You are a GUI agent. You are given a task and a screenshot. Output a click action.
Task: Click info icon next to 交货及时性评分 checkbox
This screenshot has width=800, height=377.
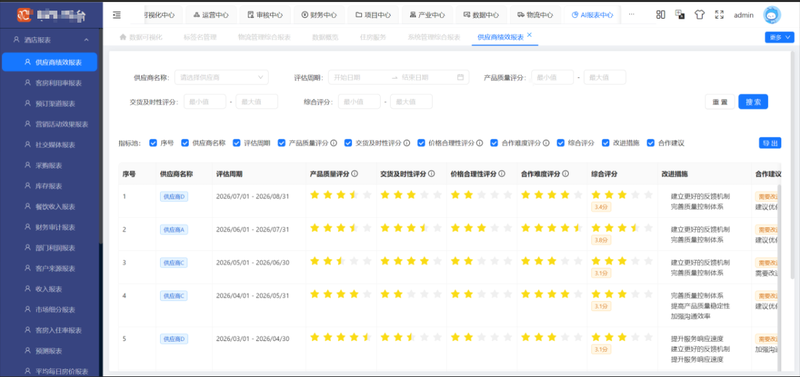(407, 143)
